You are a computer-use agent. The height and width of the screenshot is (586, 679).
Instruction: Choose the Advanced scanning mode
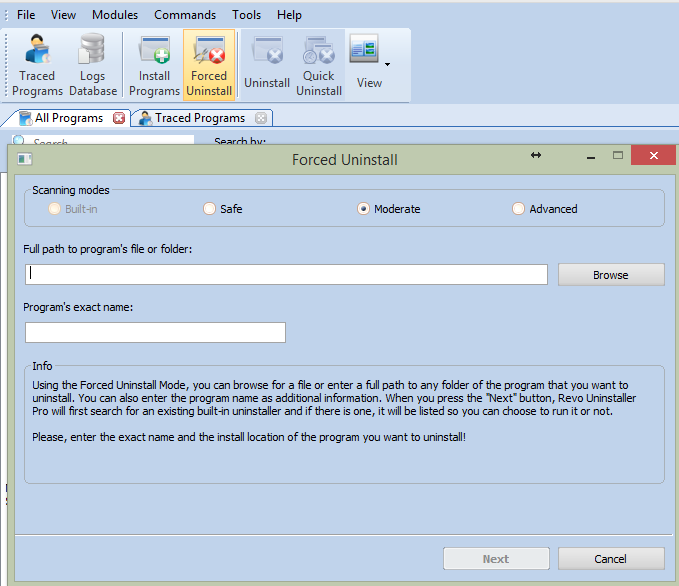pos(518,209)
